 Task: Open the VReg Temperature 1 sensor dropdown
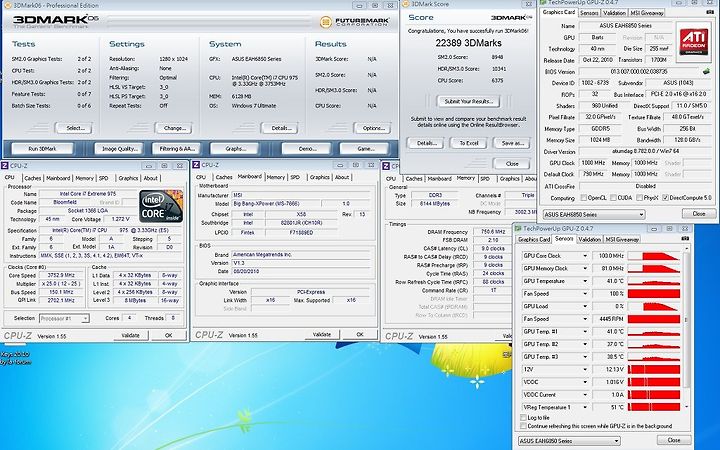point(585,407)
